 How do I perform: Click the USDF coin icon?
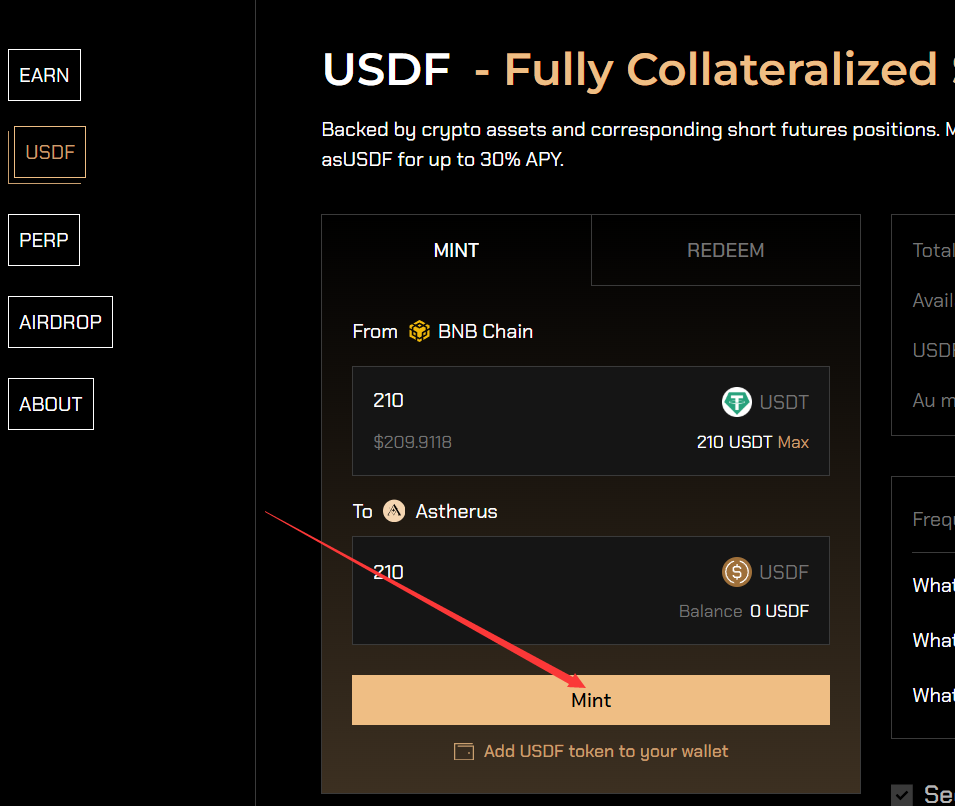tap(736, 572)
